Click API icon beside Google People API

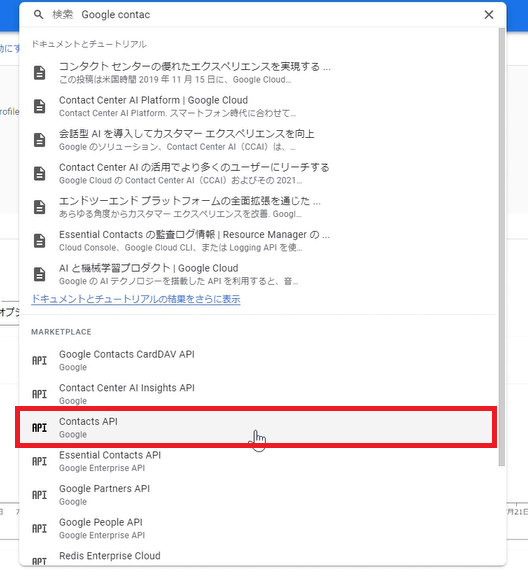(40, 529)
